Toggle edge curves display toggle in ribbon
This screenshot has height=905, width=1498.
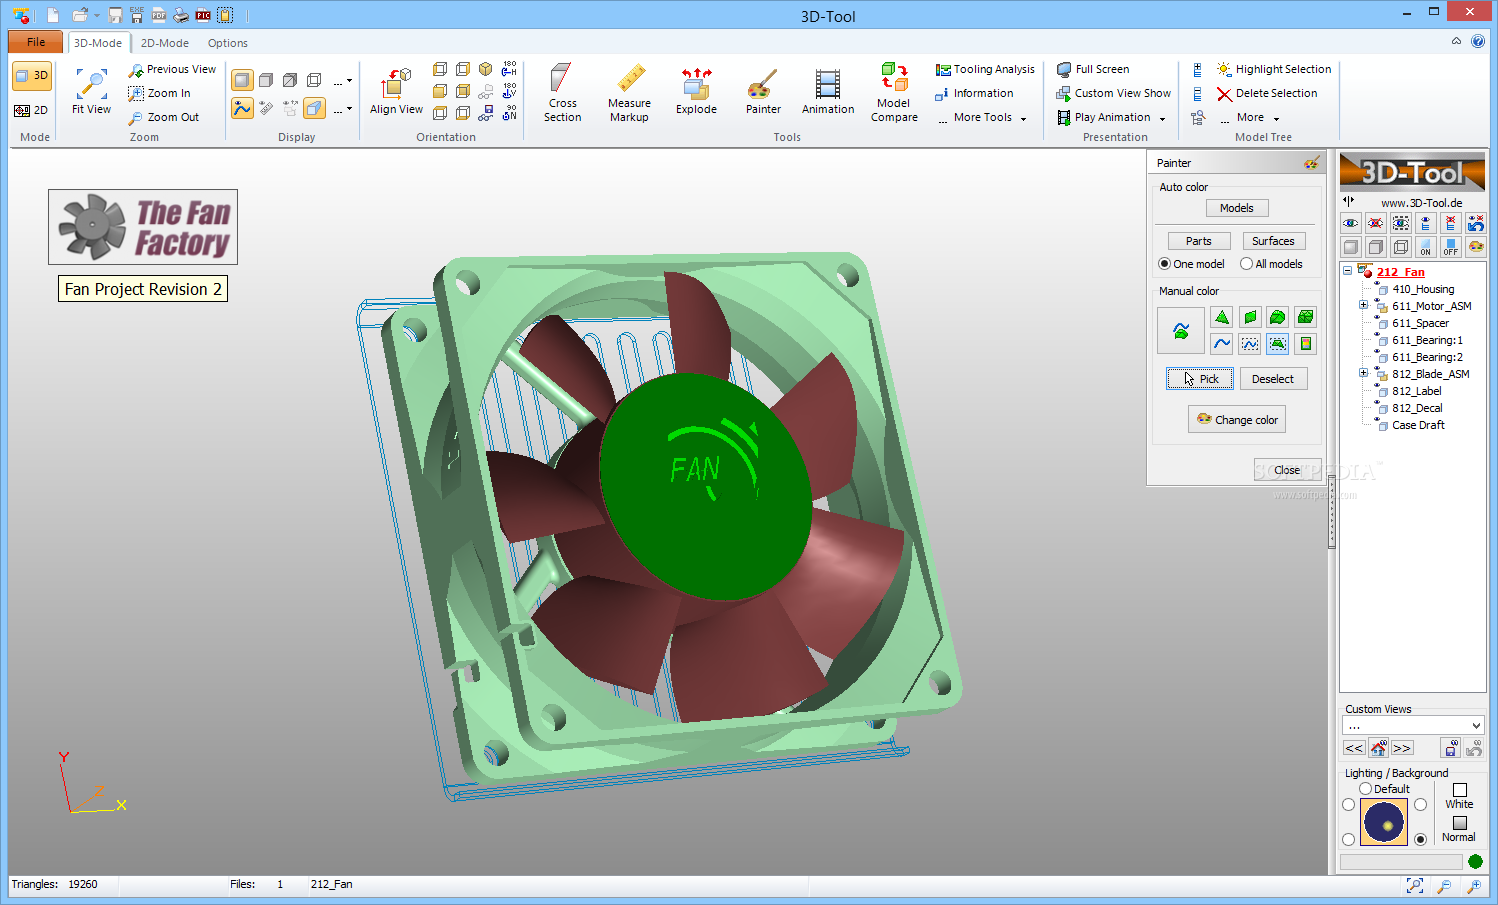(x=242, y=108)
